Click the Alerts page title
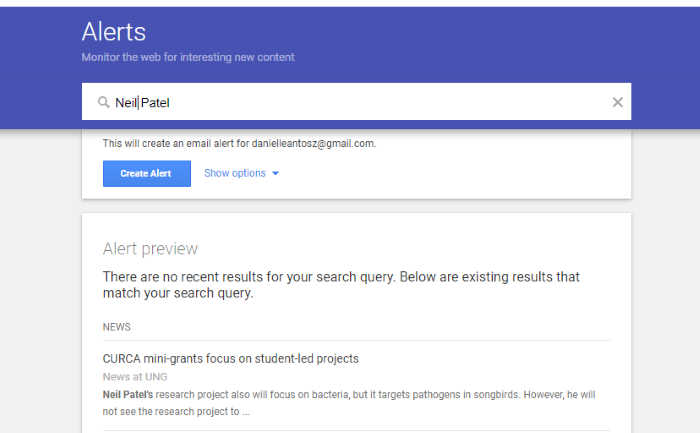700x433 pixels. (114, 32)
